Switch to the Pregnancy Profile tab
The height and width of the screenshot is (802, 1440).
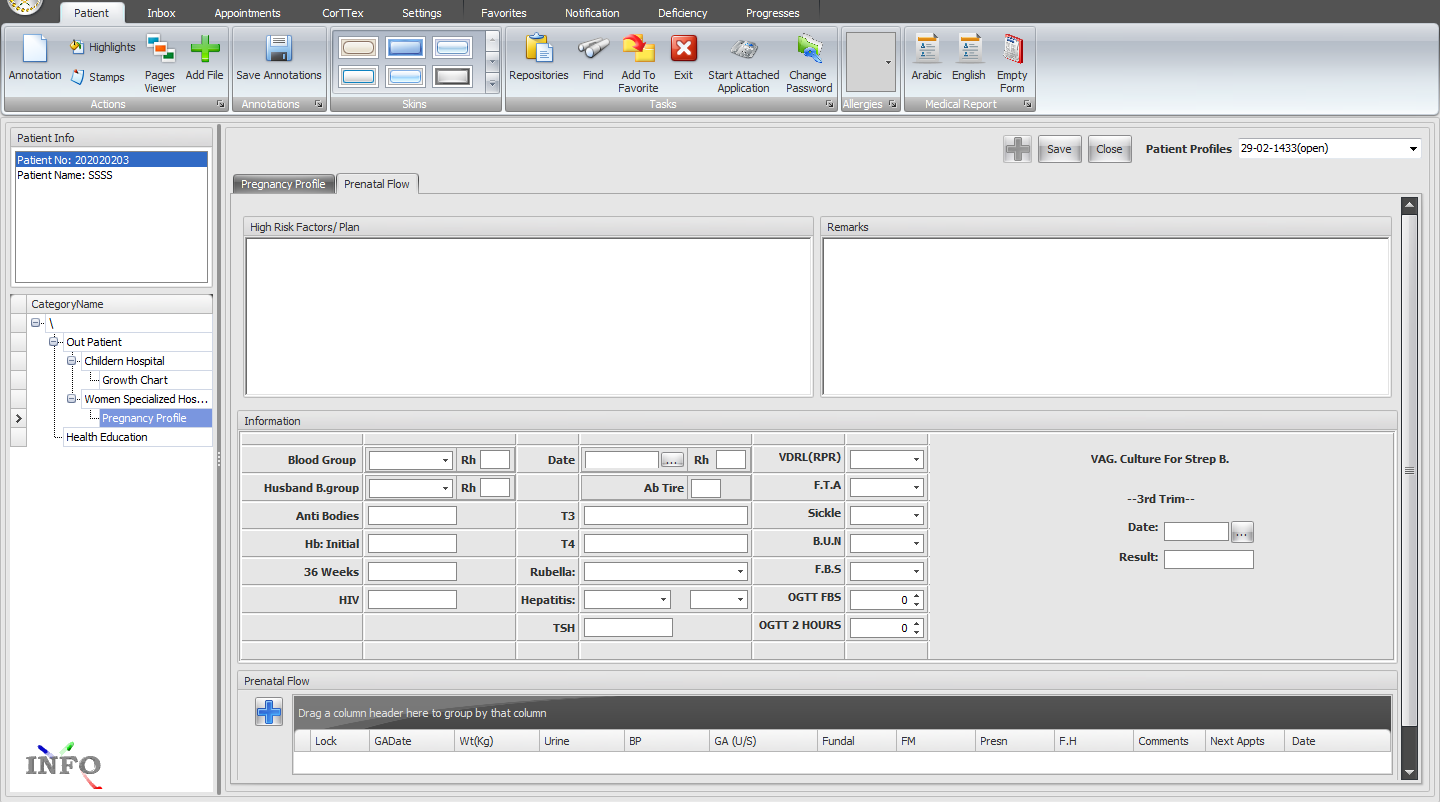283,184
